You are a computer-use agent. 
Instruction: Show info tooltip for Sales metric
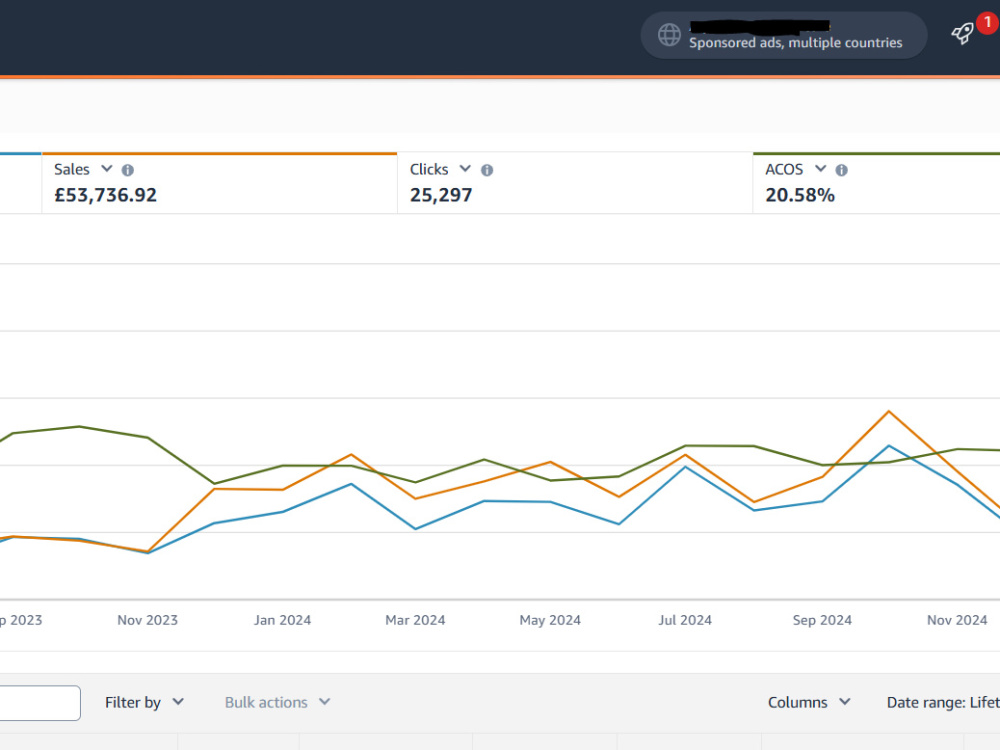[128, 170]
